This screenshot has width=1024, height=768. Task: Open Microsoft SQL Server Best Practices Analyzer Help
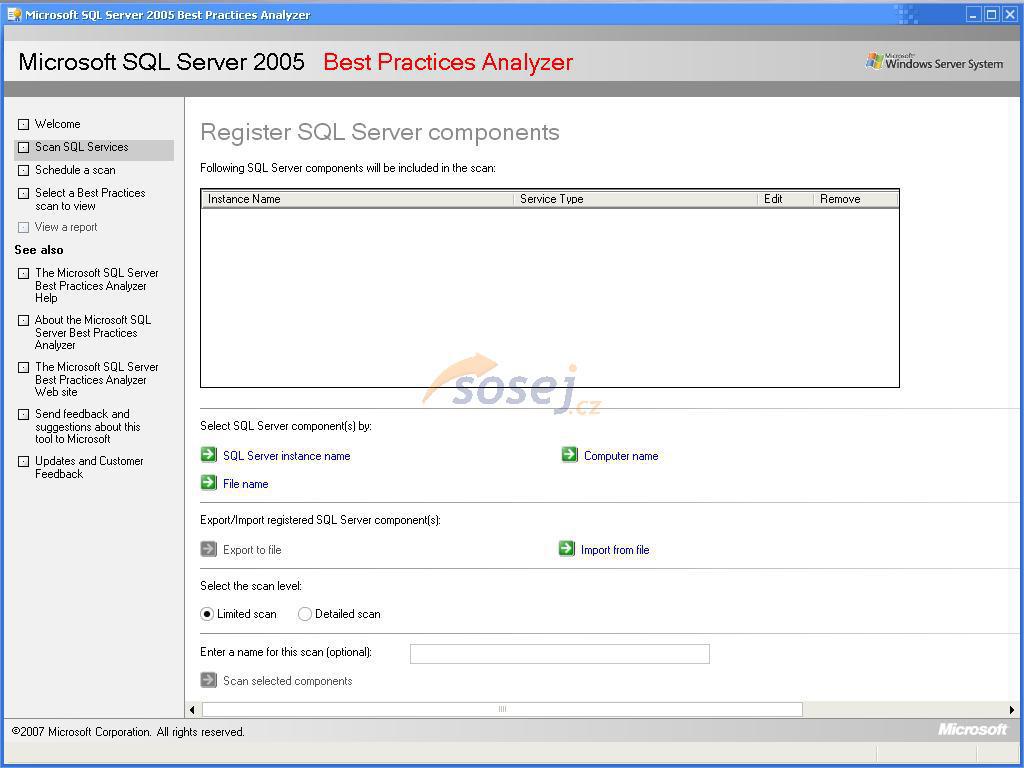coord(97,285)
